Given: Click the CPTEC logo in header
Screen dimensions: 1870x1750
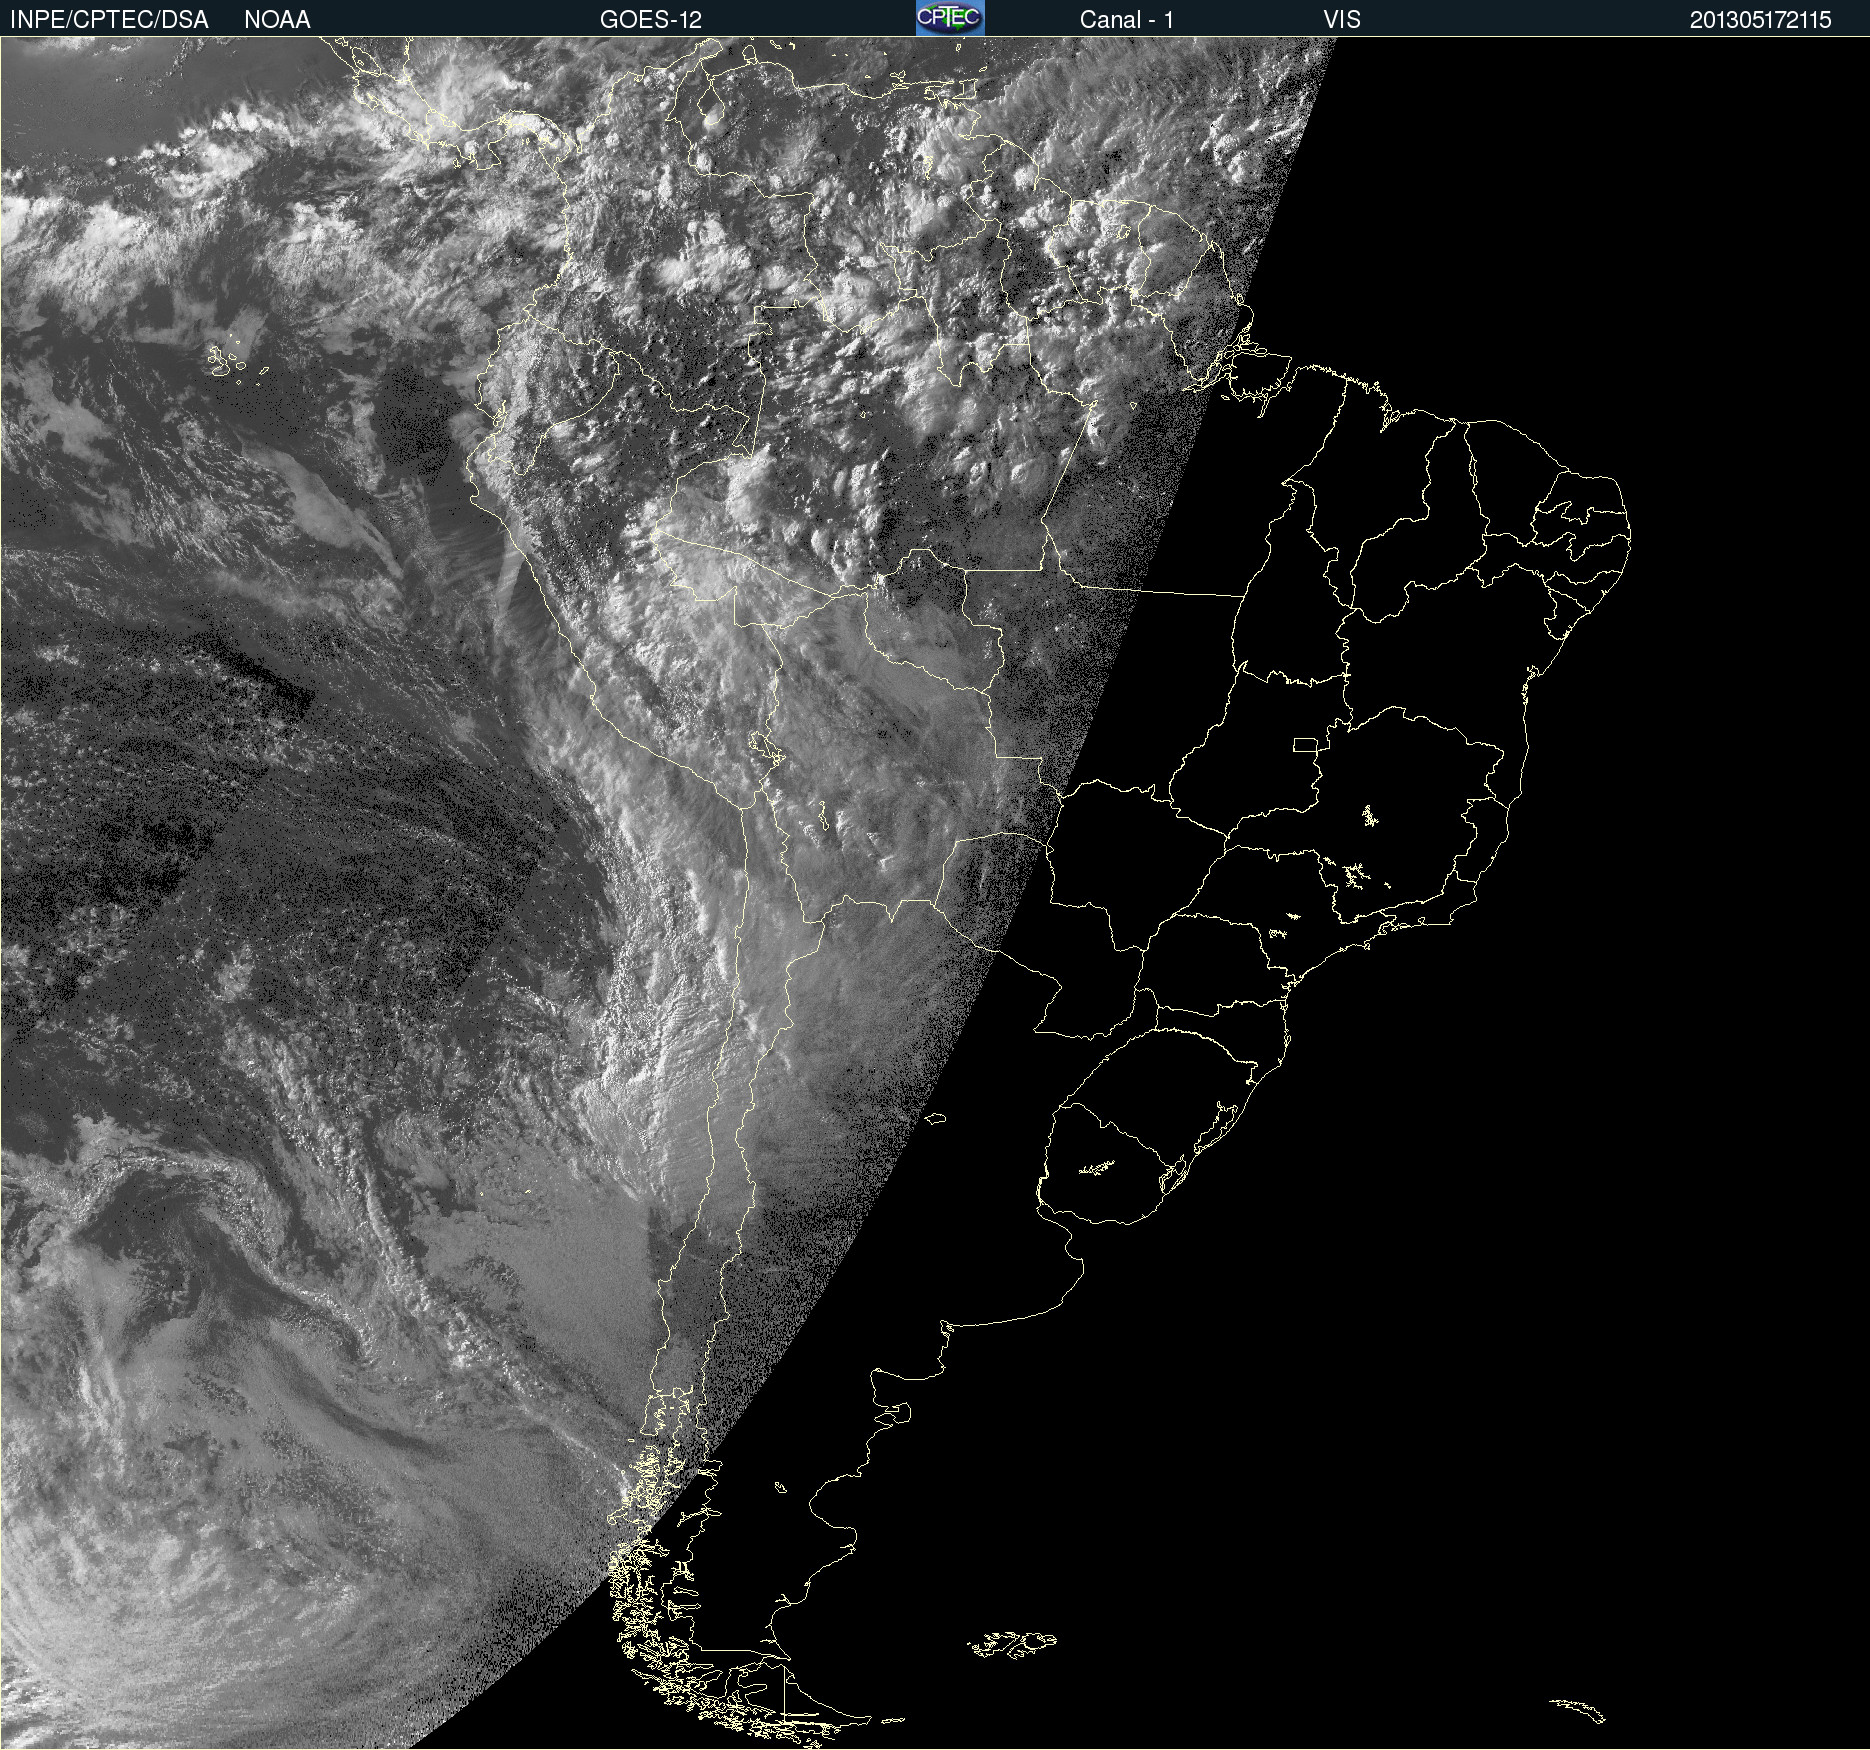Looking at the screenshot, I should (950, 18).
